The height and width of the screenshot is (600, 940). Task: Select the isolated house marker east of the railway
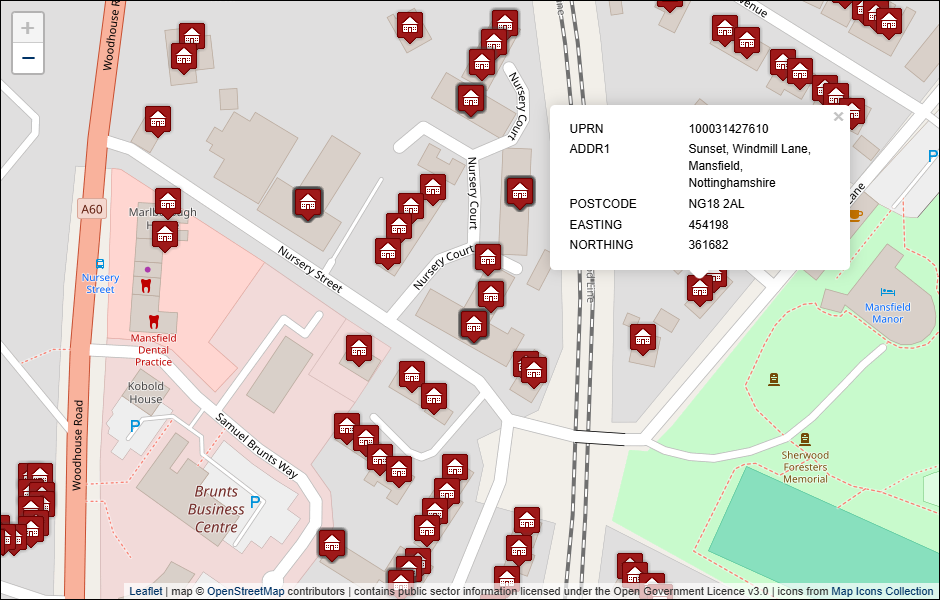click(643, 338)
